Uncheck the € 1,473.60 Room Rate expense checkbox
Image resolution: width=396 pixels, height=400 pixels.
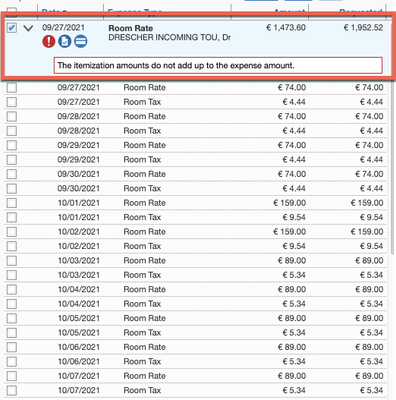[12, 27]
